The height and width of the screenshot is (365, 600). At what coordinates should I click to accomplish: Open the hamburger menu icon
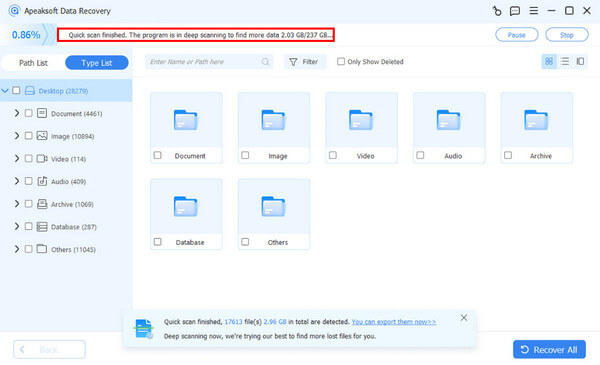coord(533,11)
